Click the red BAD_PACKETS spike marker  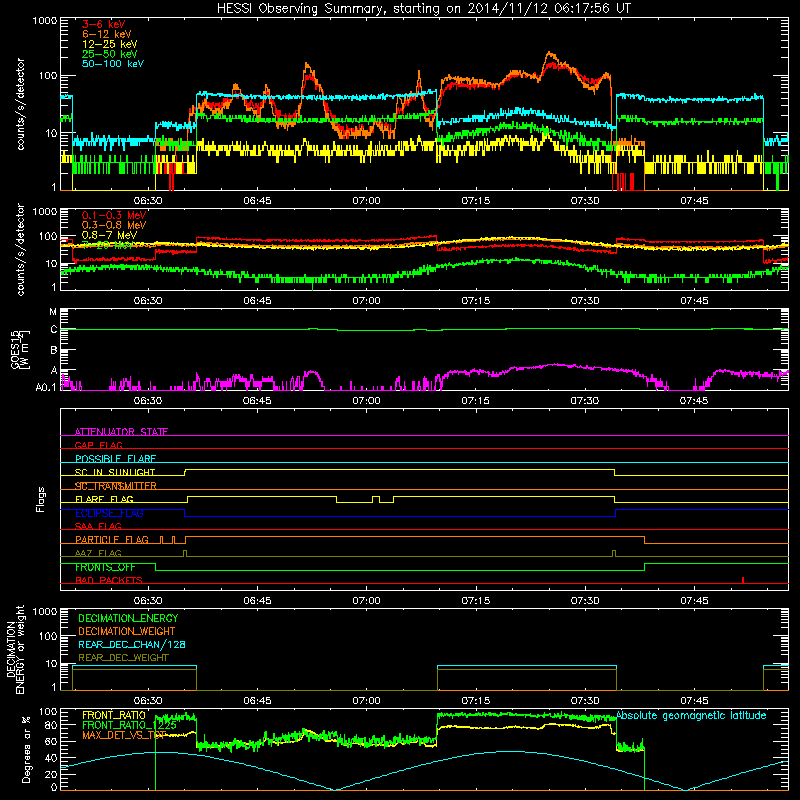pyautogui.click(x=743, y=580)
